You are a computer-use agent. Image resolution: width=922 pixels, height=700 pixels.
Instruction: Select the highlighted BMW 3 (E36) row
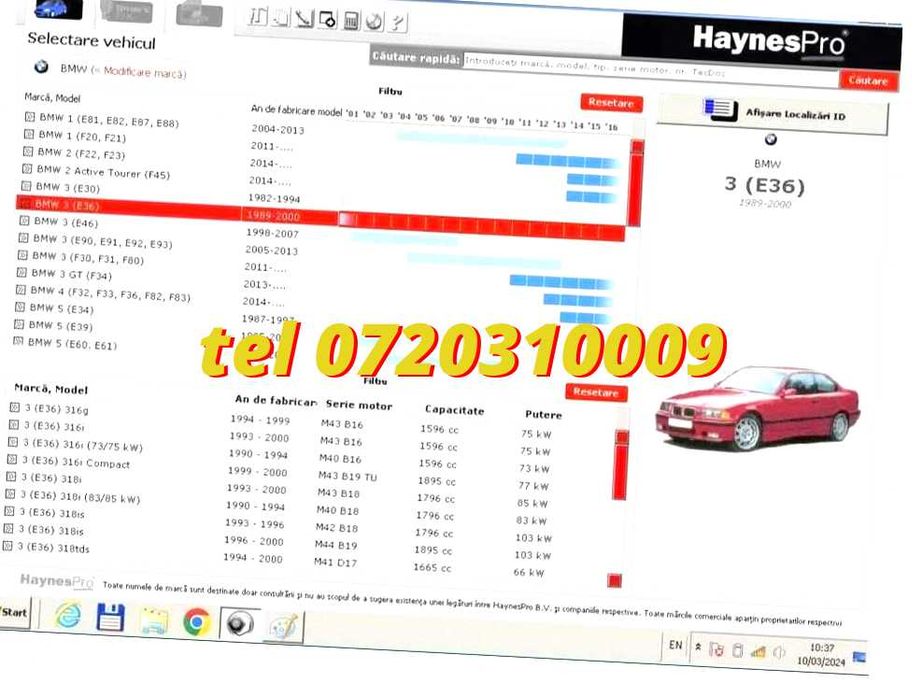320,218
